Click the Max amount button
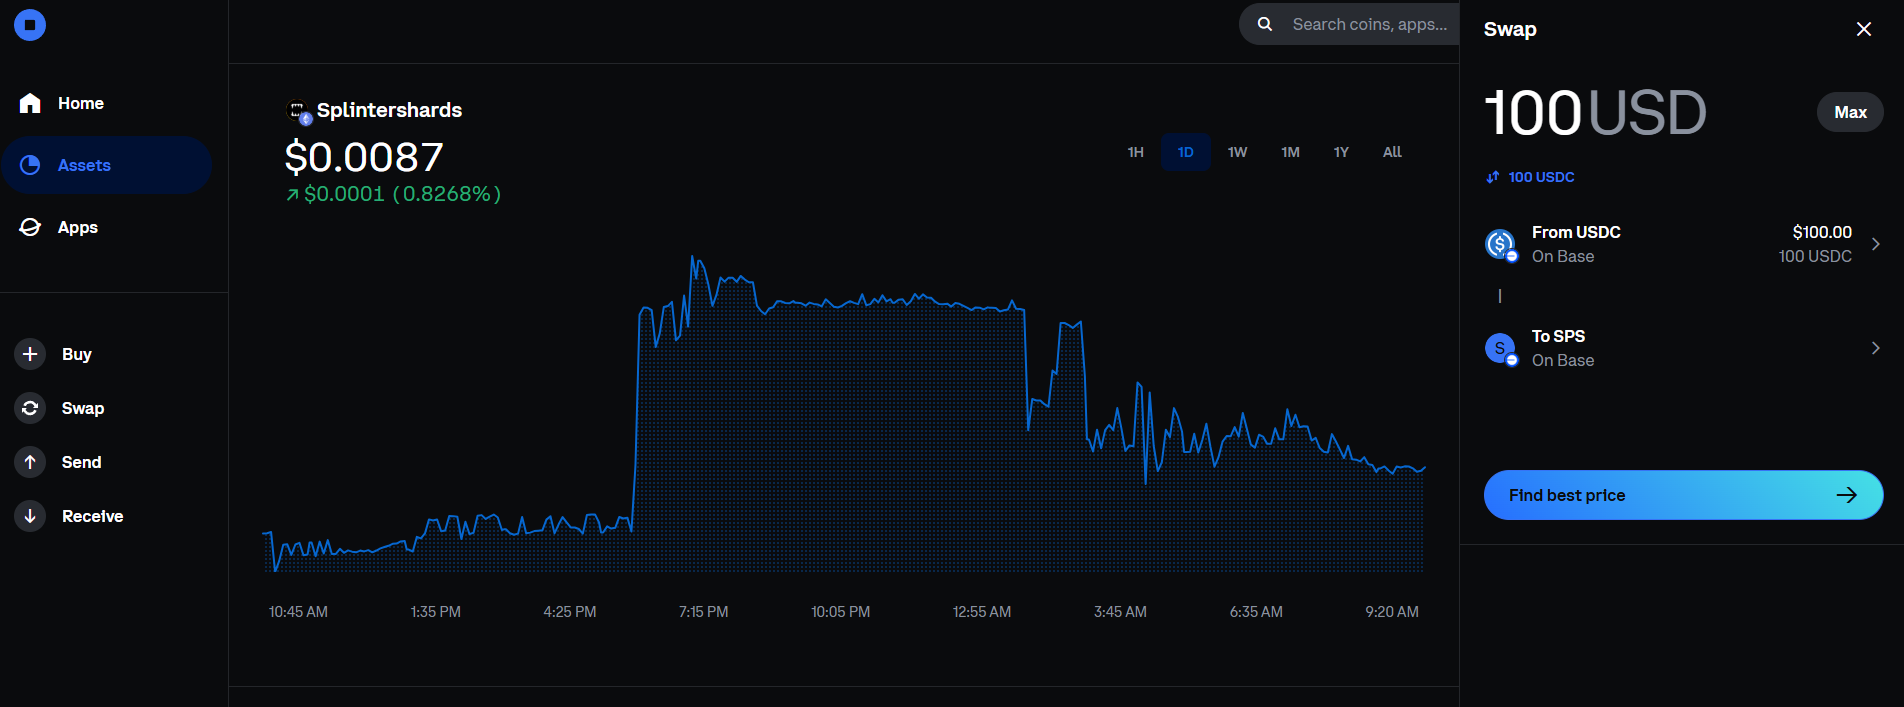1904x707 pixels. tap(1850, 112)
